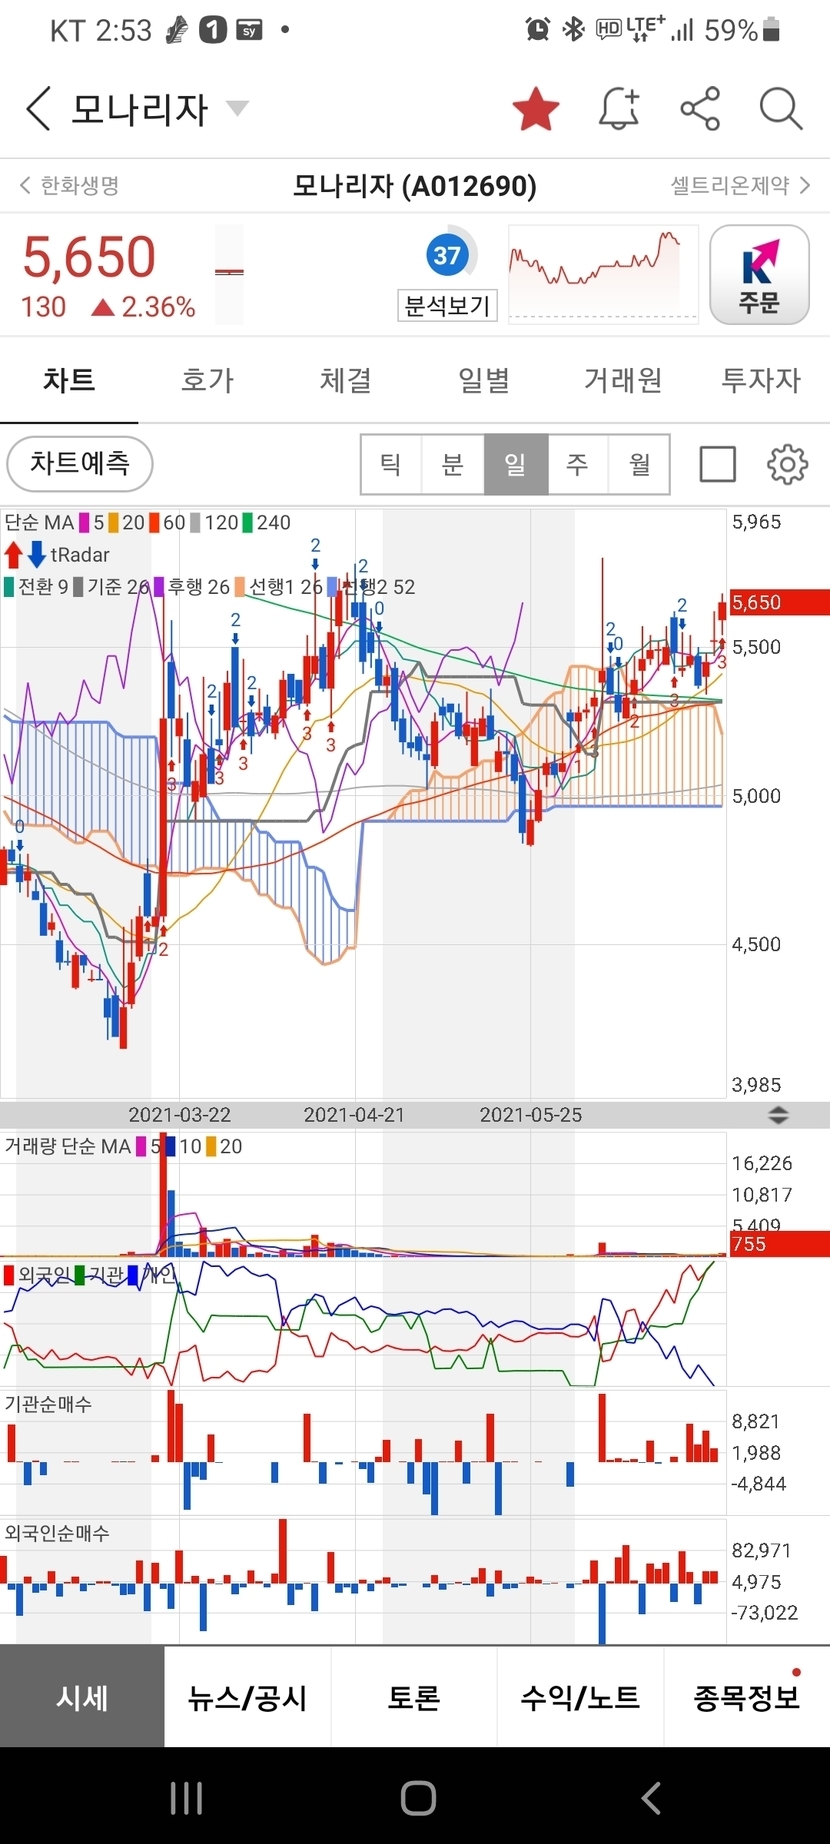The height and width of the screenshot is (1844, 830).
Task: Switch to the 호가 tab
Action: [207, 380]
